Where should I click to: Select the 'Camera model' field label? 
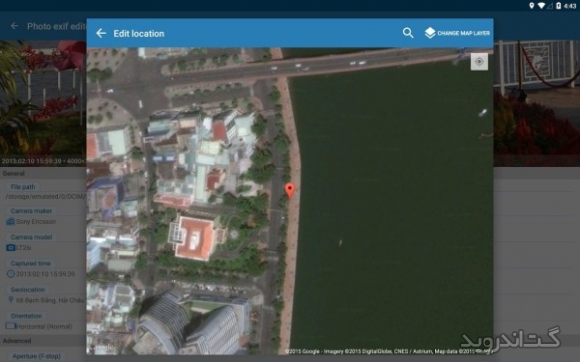coord(31,237)
